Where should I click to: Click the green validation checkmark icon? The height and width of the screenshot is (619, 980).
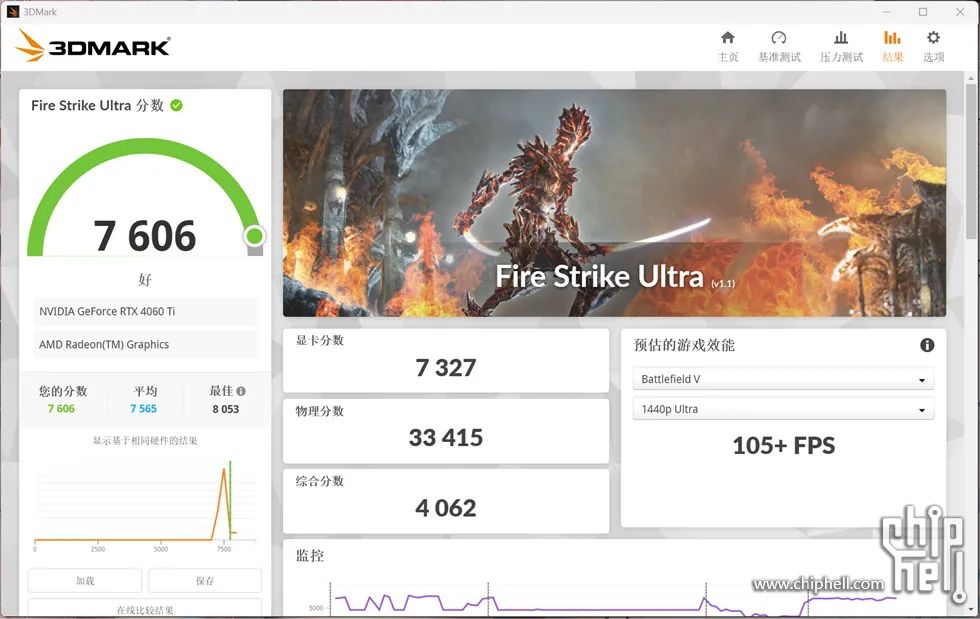[177, 105]
